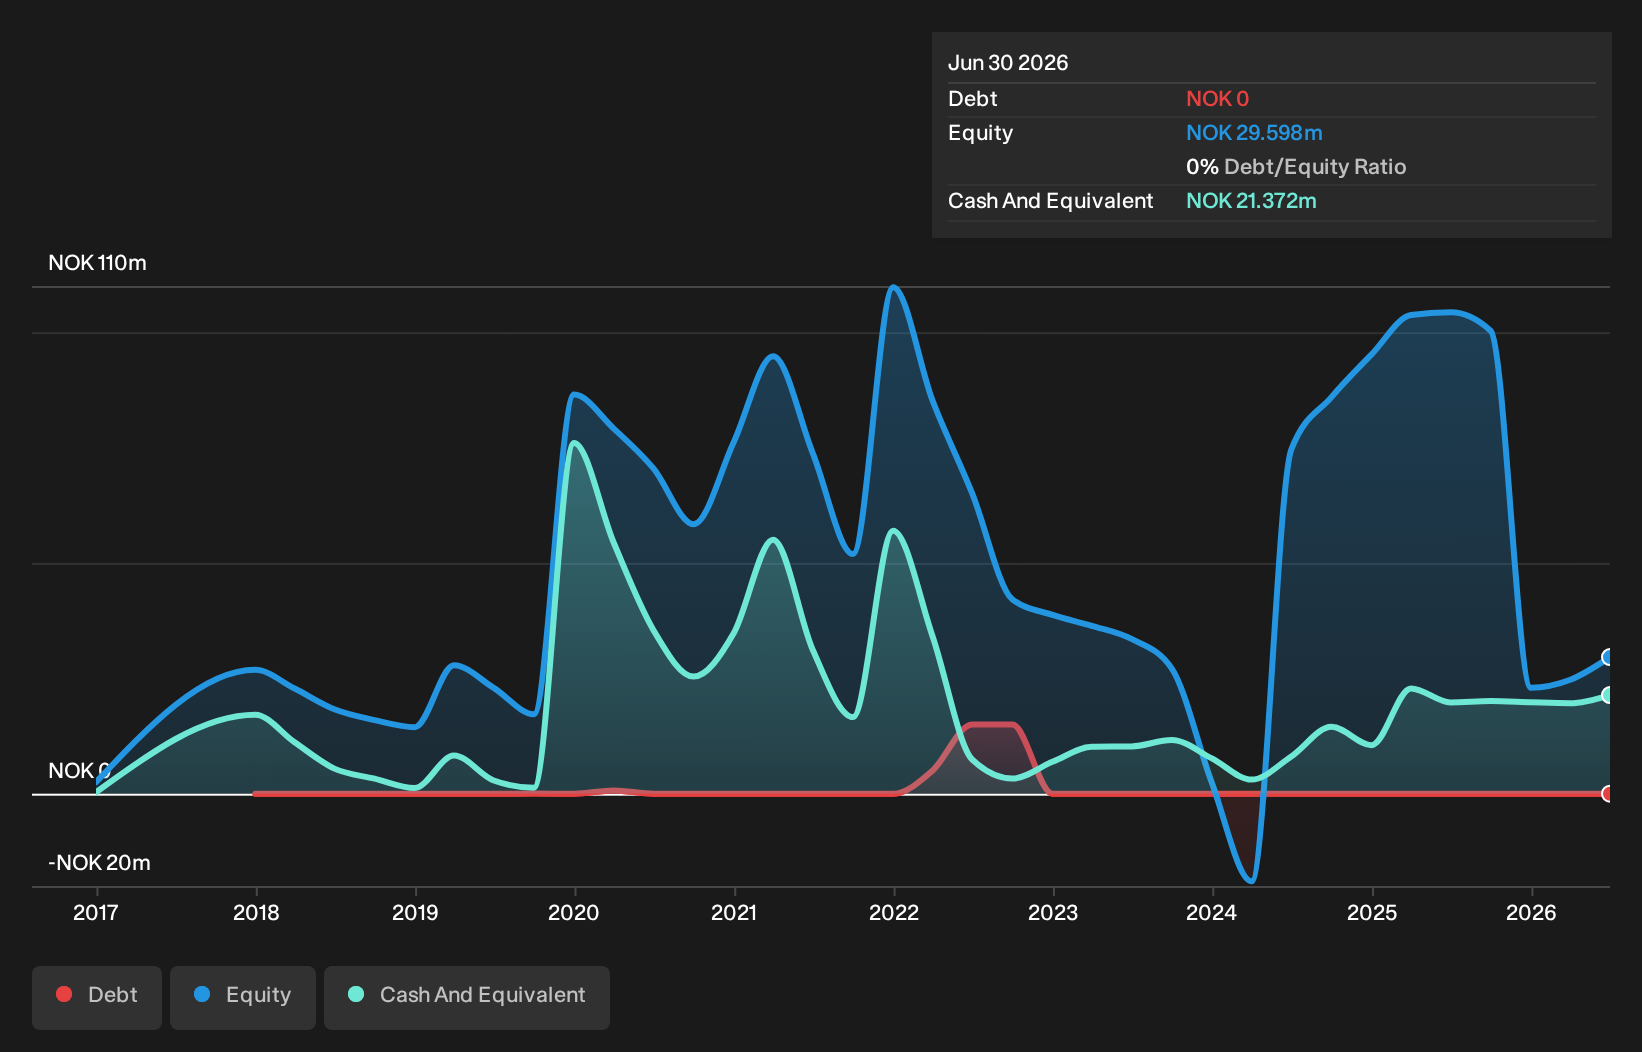Toggle the Equity series legend button
The width and height of the screenshot is (1642, 1052).
coord(243,997)
